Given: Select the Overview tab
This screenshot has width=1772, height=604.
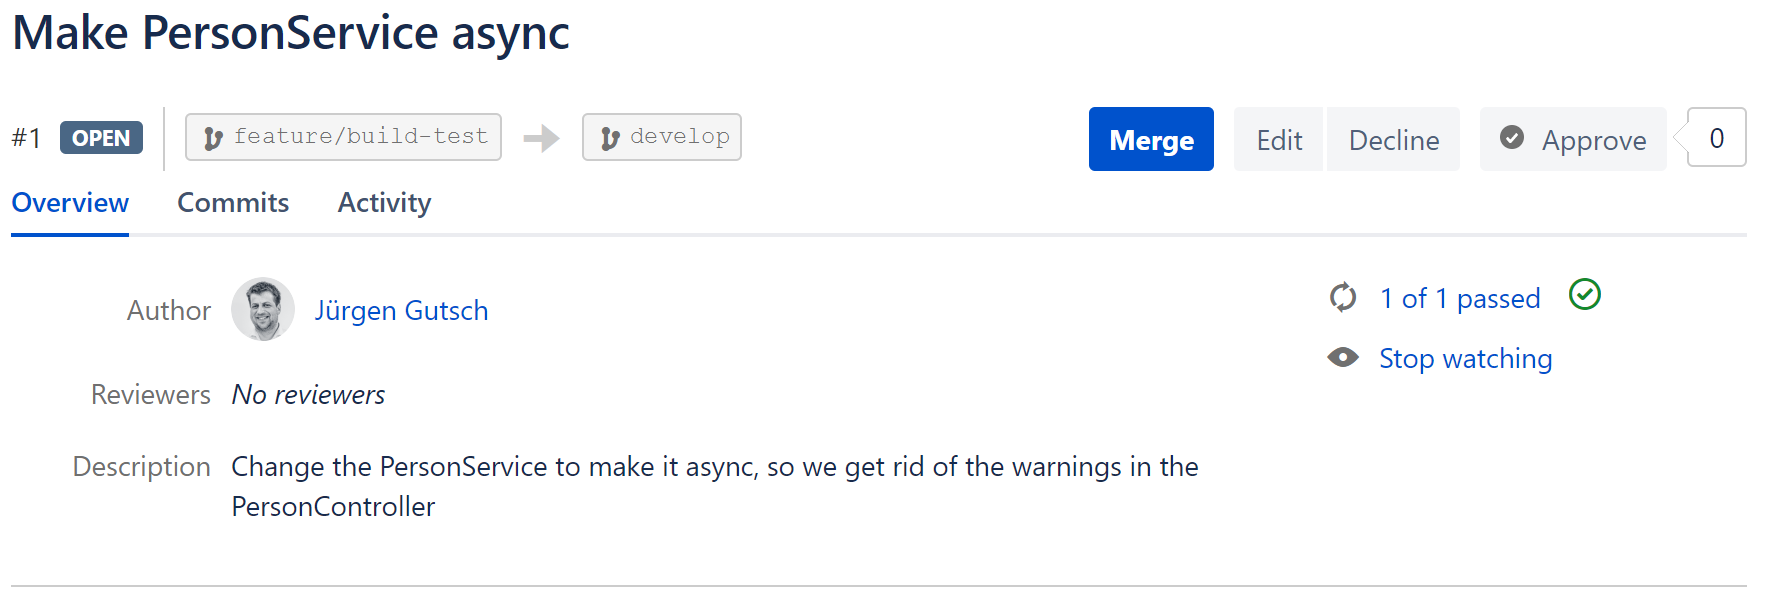Looking at the screenshot, I should (70, 203).
